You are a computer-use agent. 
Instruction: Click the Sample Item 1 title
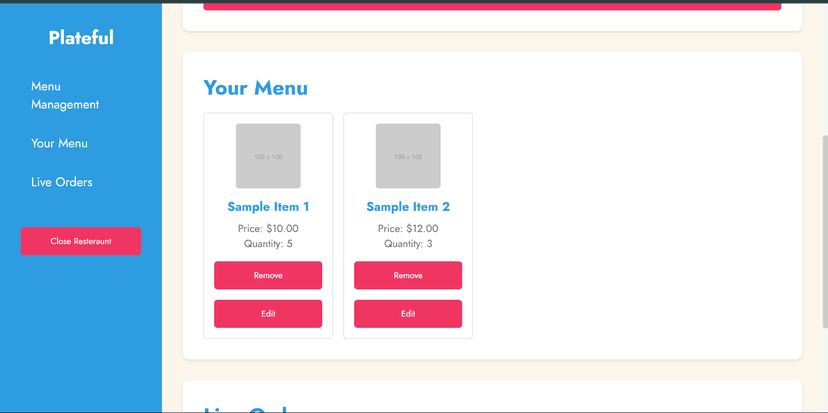268,206
